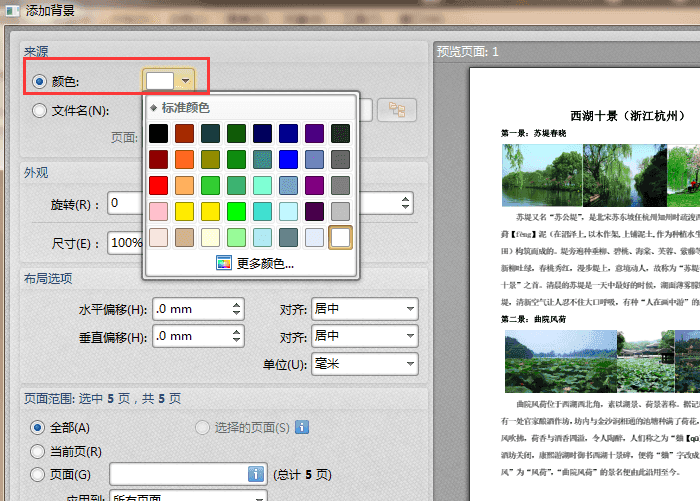This screenshot has width=700, height=501.
Task: Open the color picker dropdown arrow
Action: pos(185,81)
